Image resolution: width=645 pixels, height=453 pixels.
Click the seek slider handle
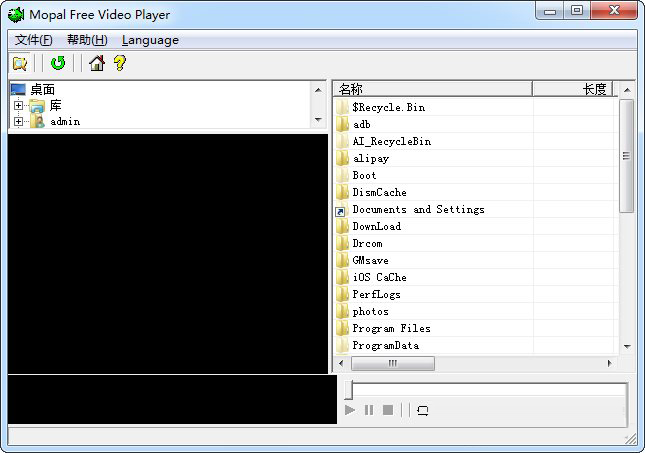click(349, 390)
